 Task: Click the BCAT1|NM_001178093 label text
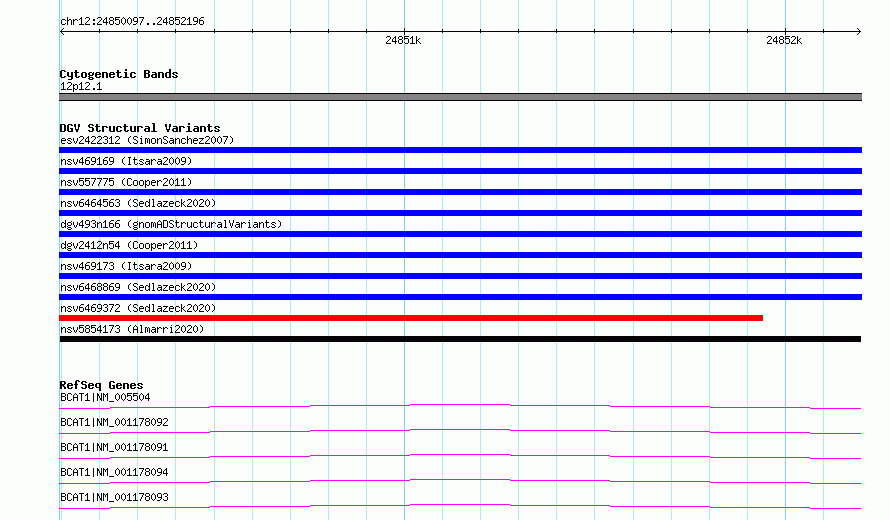[114, 497]
